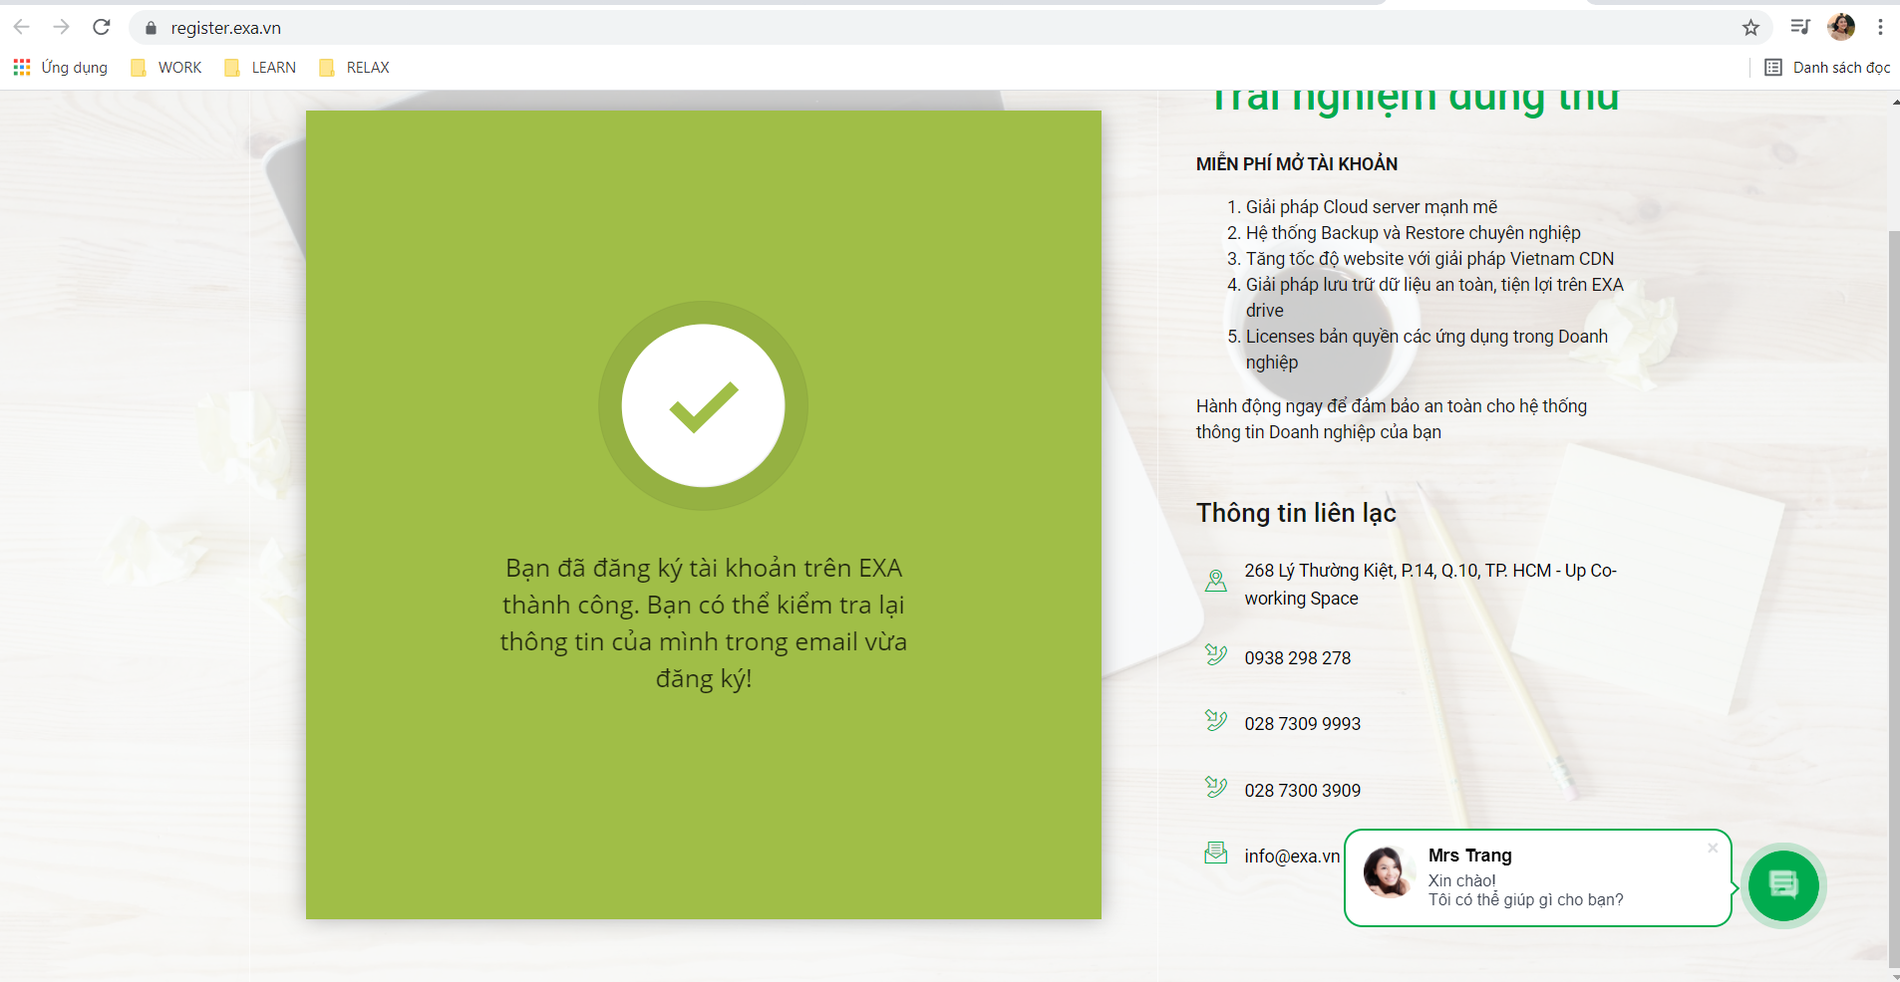The height and width of the screenshot is (982, 1900).
Task: Open the Chrome three-dot menu
Action: coord(1880,27)
